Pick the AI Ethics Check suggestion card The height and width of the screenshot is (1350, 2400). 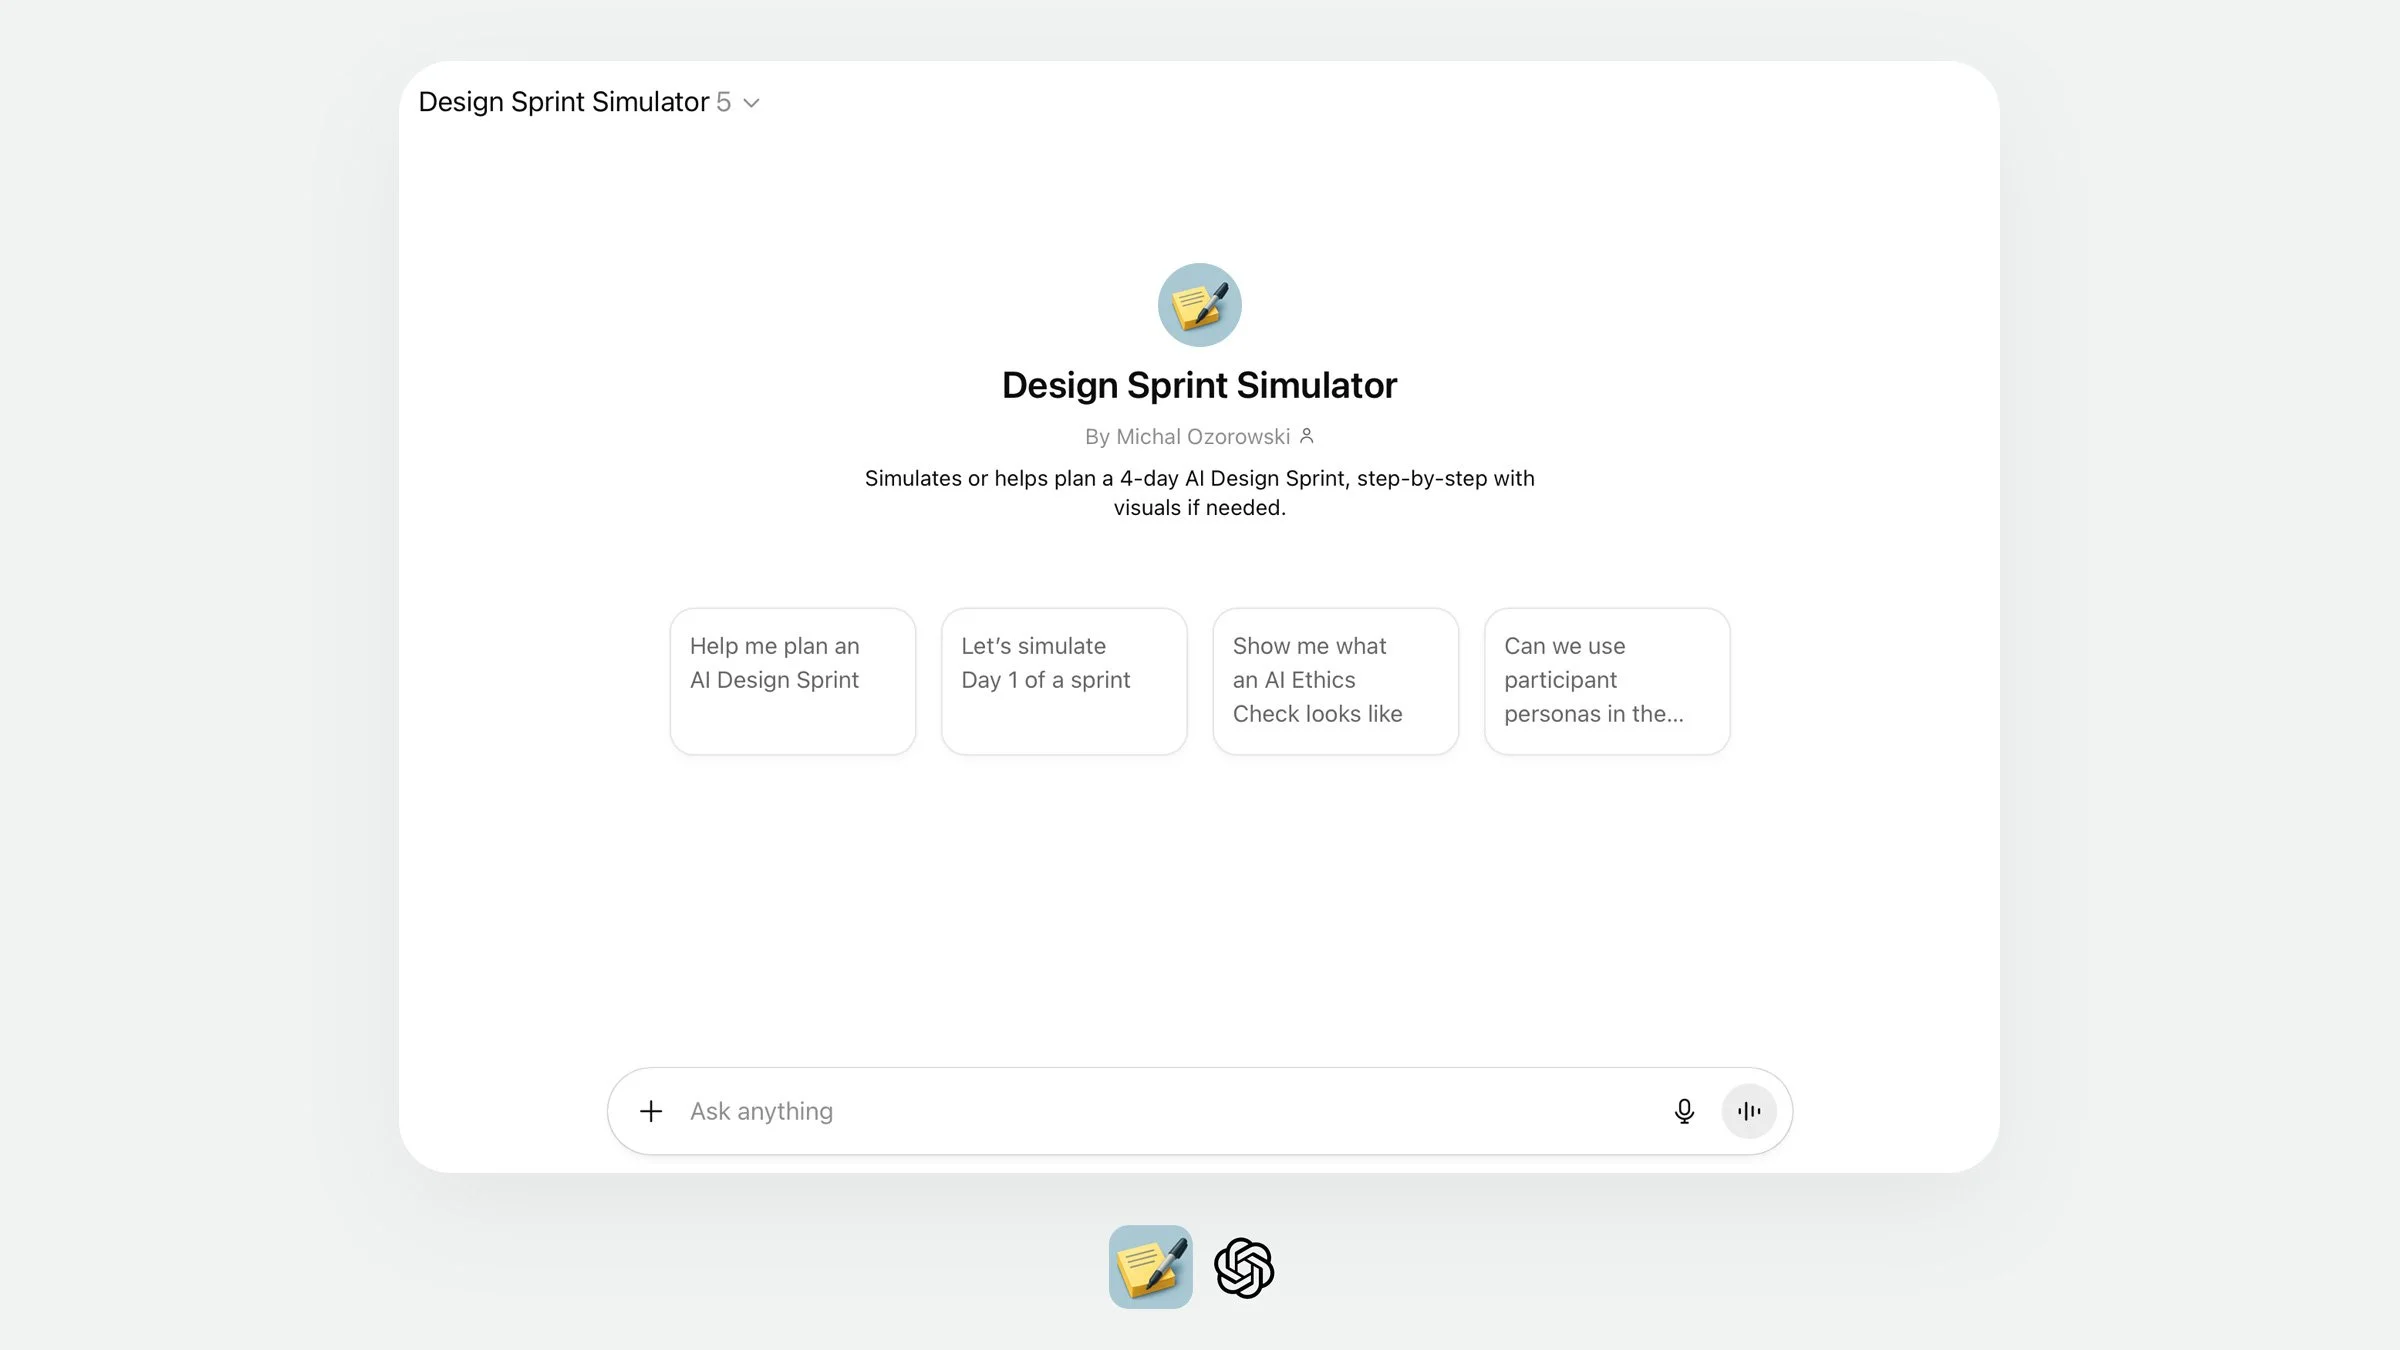coord(1335,681)
